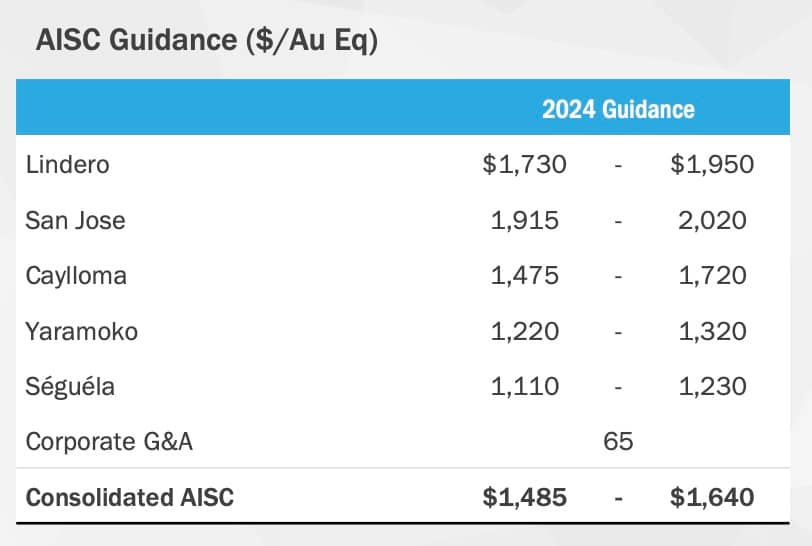The width and height of the screenshot is (812, 546).
Task: Select the 2024 Guidance column header
Action: click(618, 109)
